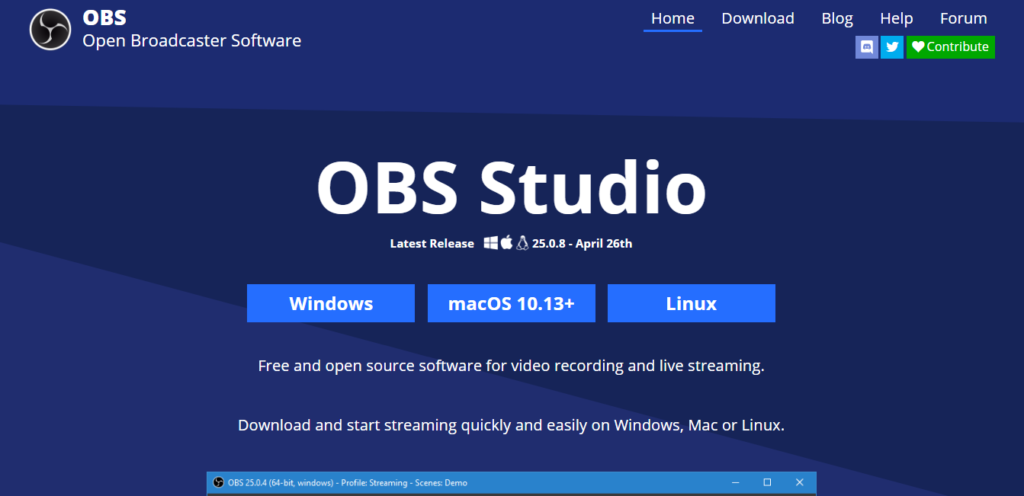Download OBS for macOS 10.13+

(511, 303)
